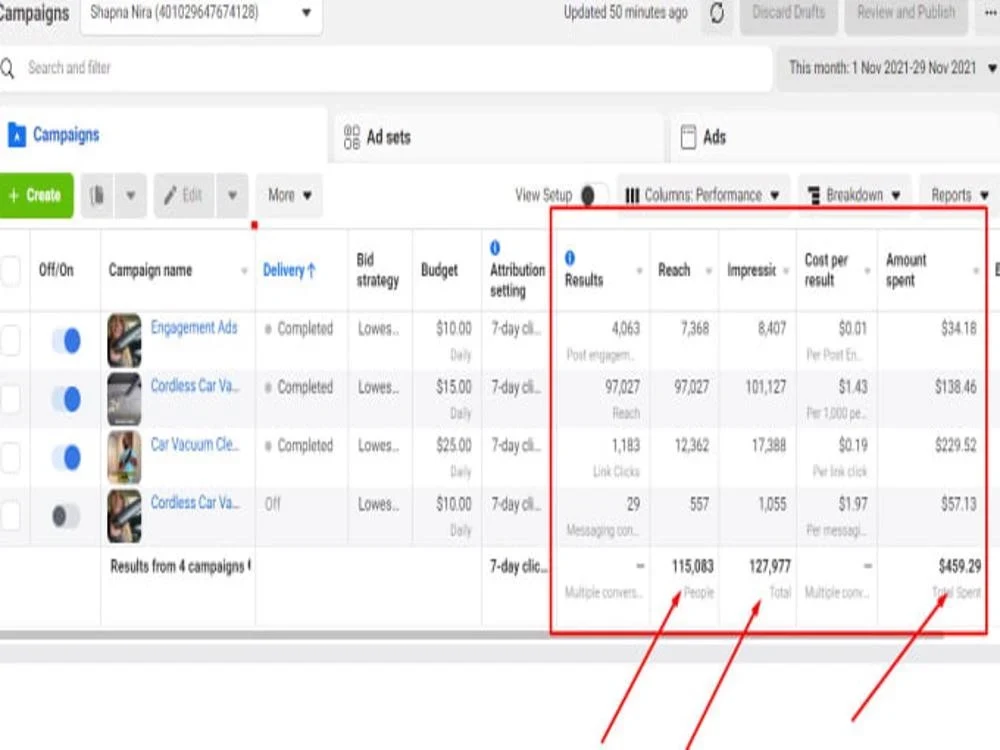The height and width of the screenshot is (750, 1000).
Task: Open the date range dropdown
Action: [x=888, y=68]
